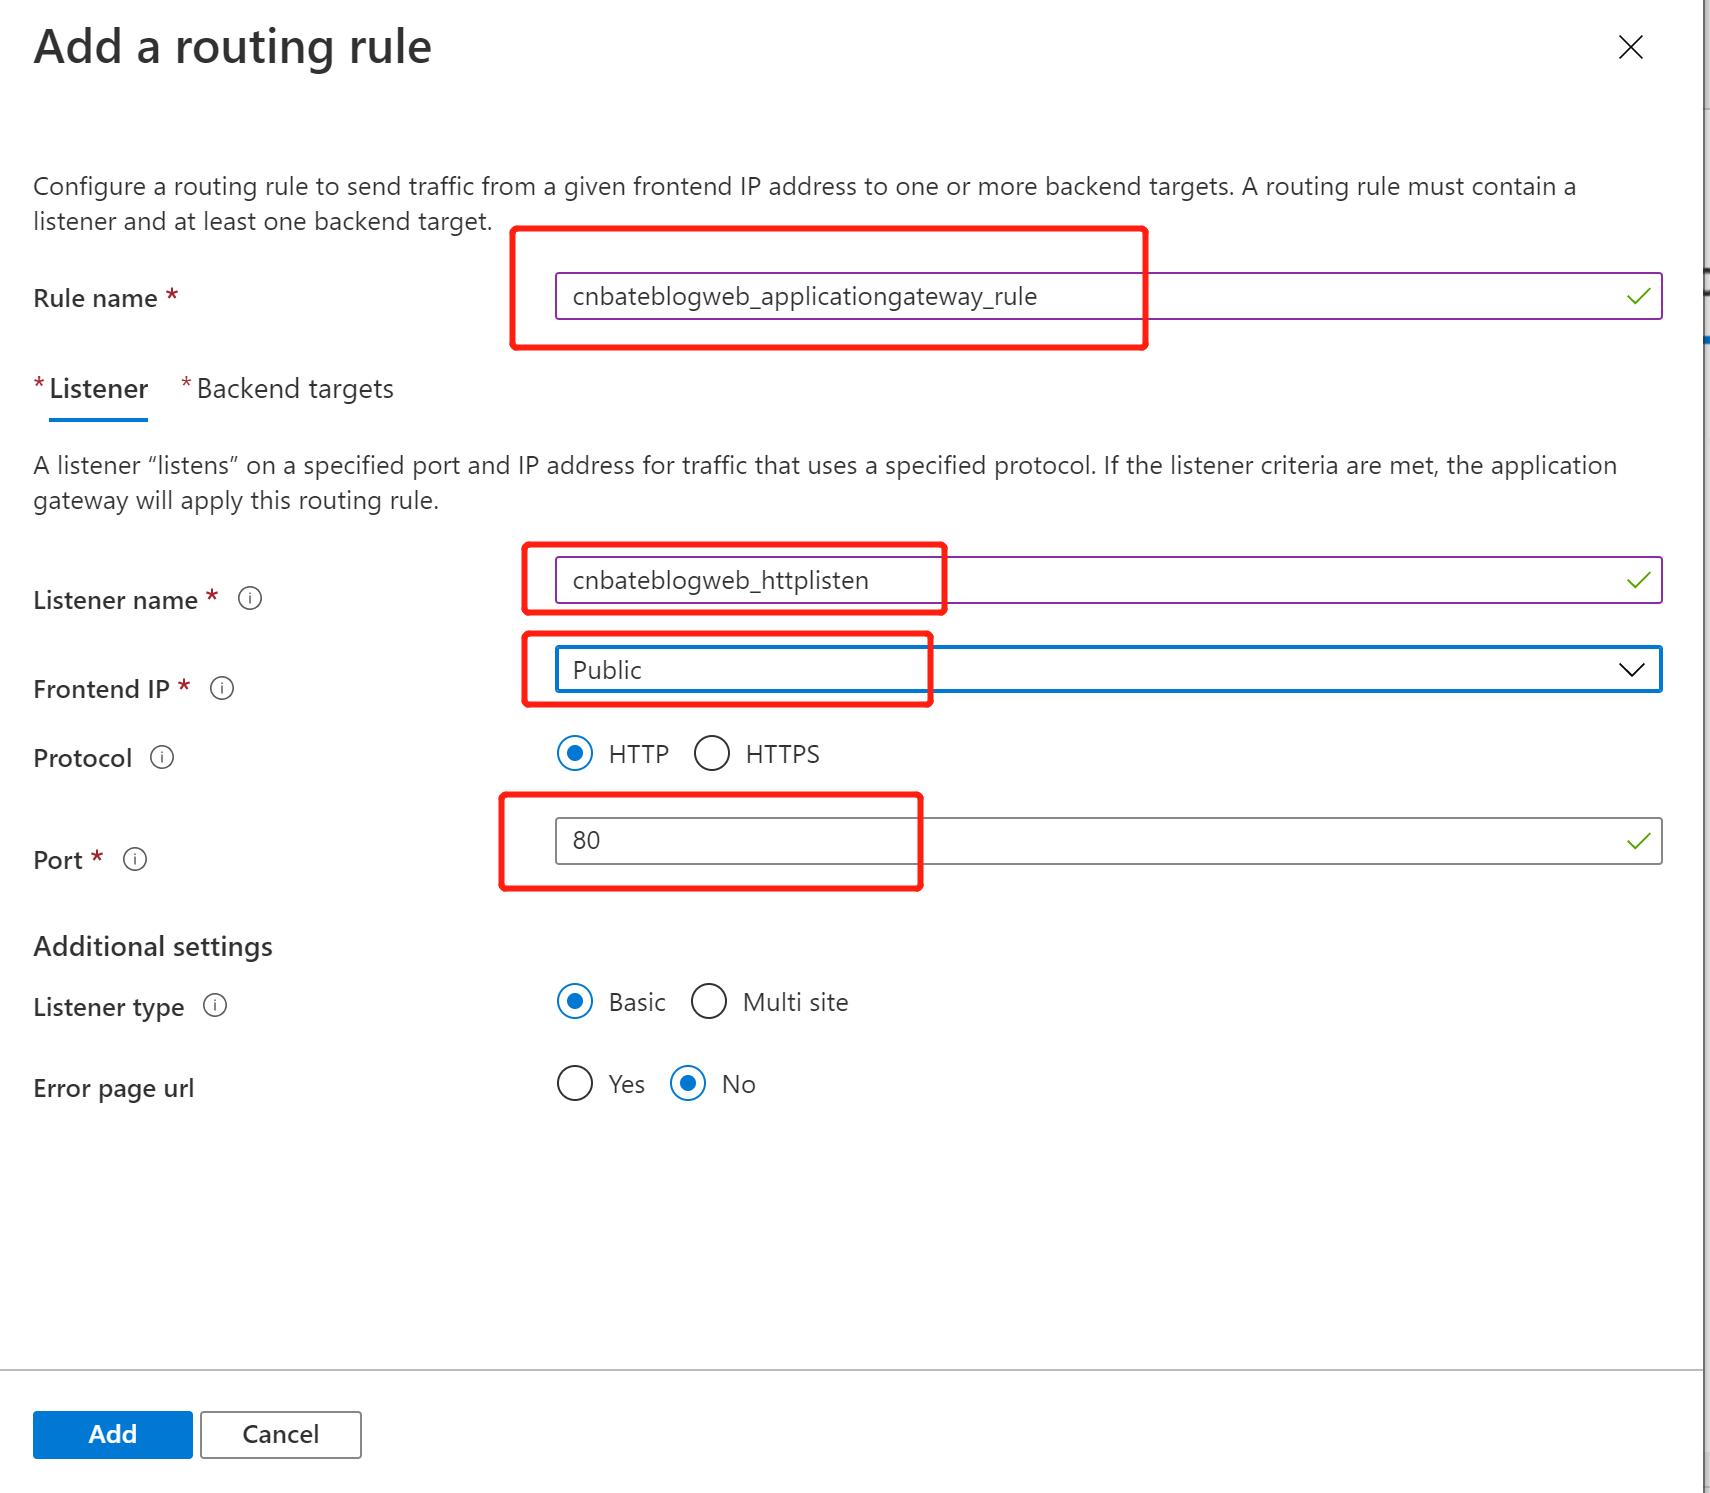Select the HTTPS protocol radio button
The height and width of the screenshot is (1493, 1710).
click(x=711, y=754)
